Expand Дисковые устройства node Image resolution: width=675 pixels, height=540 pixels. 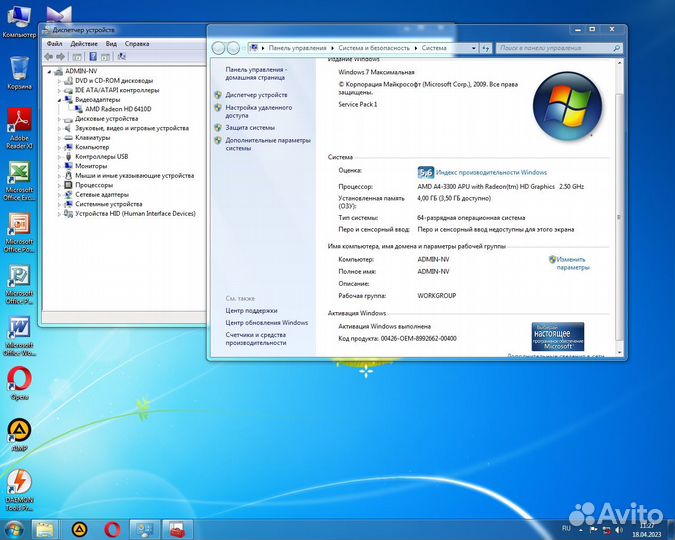[x=59, y=119]
